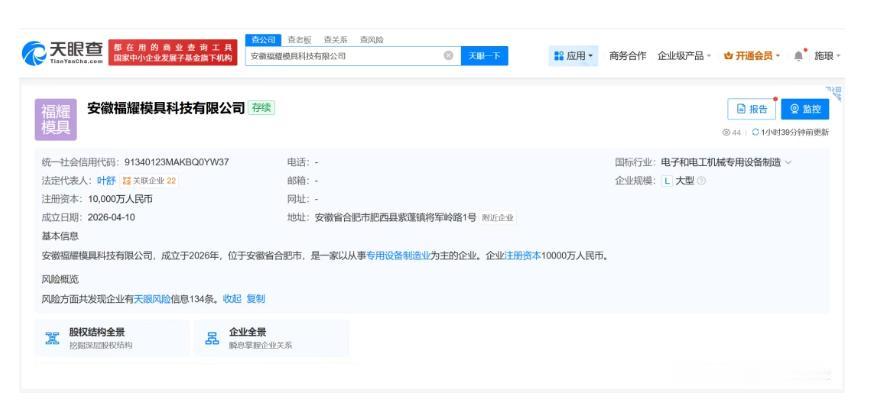Open the 注册资本 link in description
Viewport: 870px width, 402px height.
[x=523, y=256]
